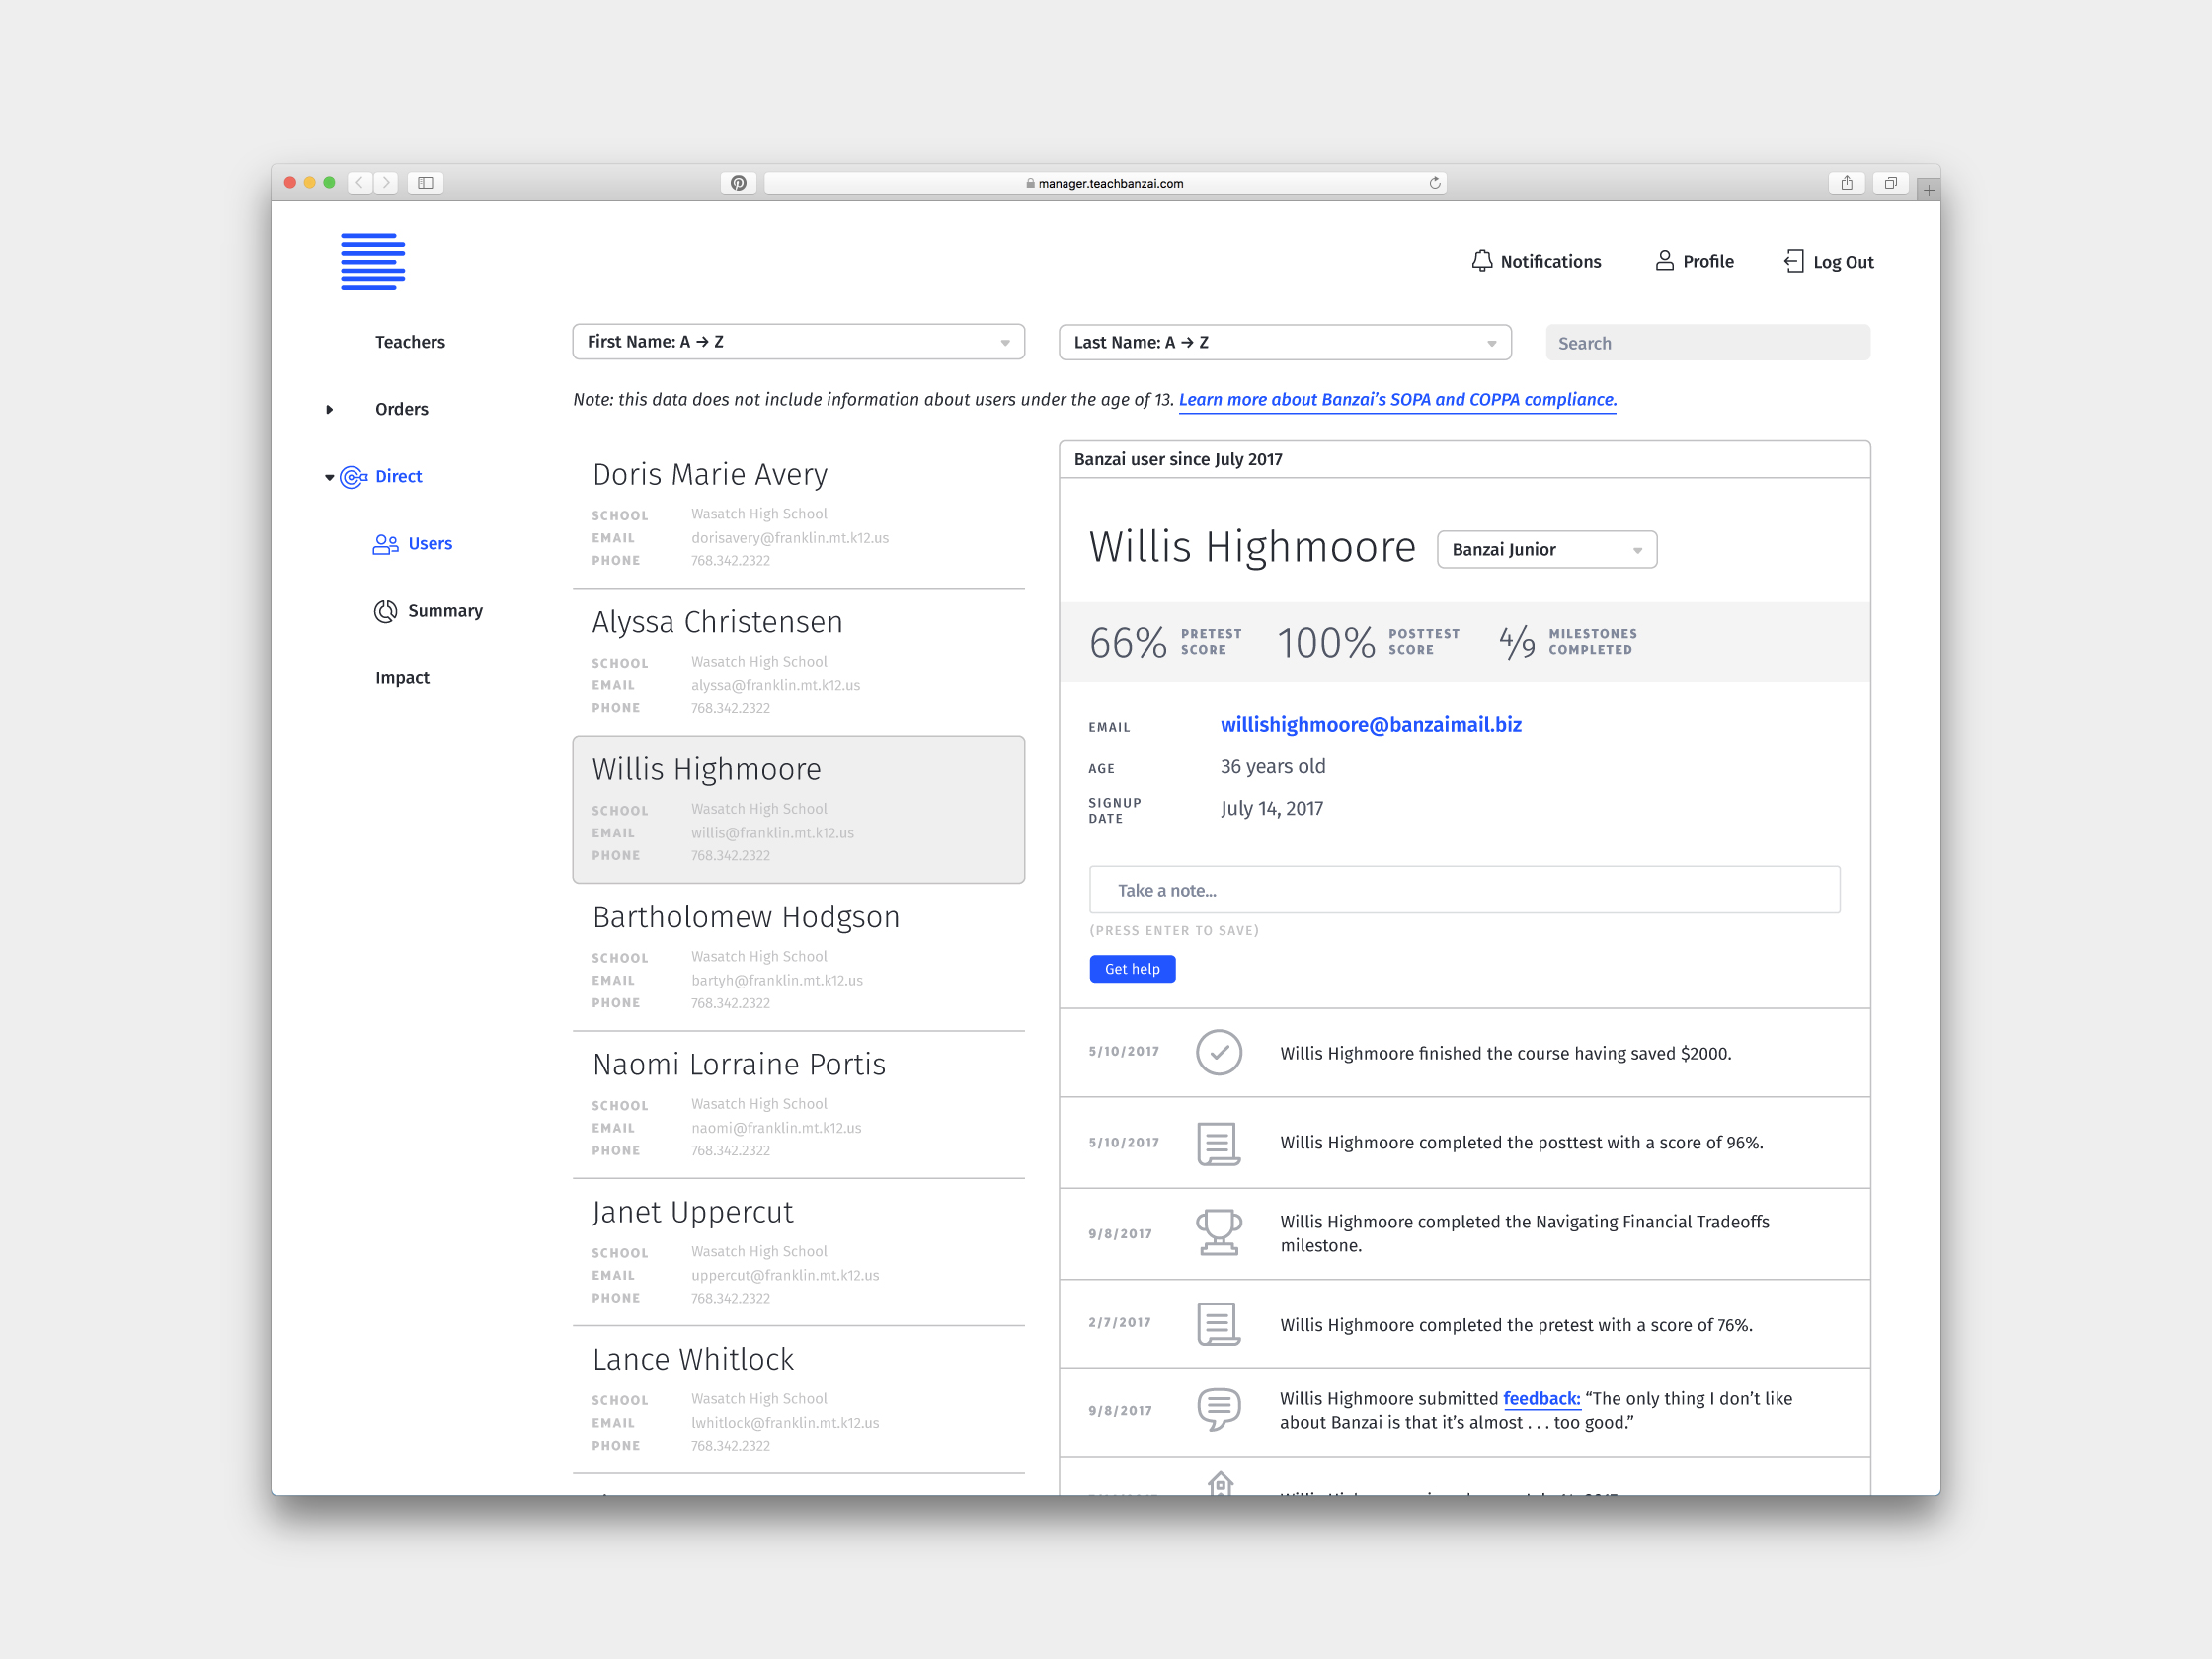Click the Safari share icon
2212x1659 pixels.
click(1847, 182)
